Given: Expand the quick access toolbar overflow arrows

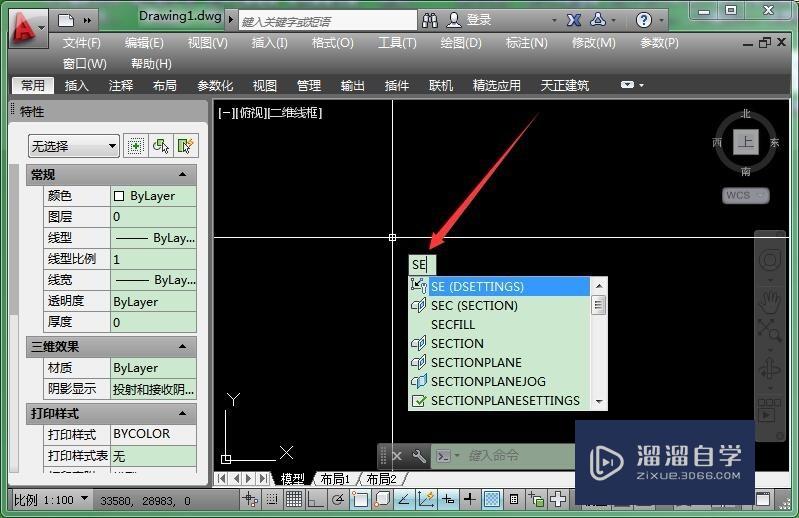Looking at the screenshot, I should coord(87,20).
